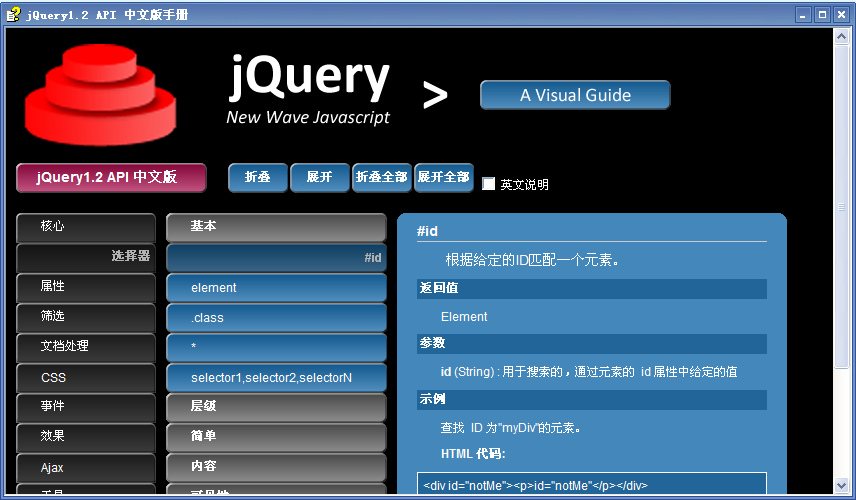
Task: Open the Ajax category
Action: 86,467
